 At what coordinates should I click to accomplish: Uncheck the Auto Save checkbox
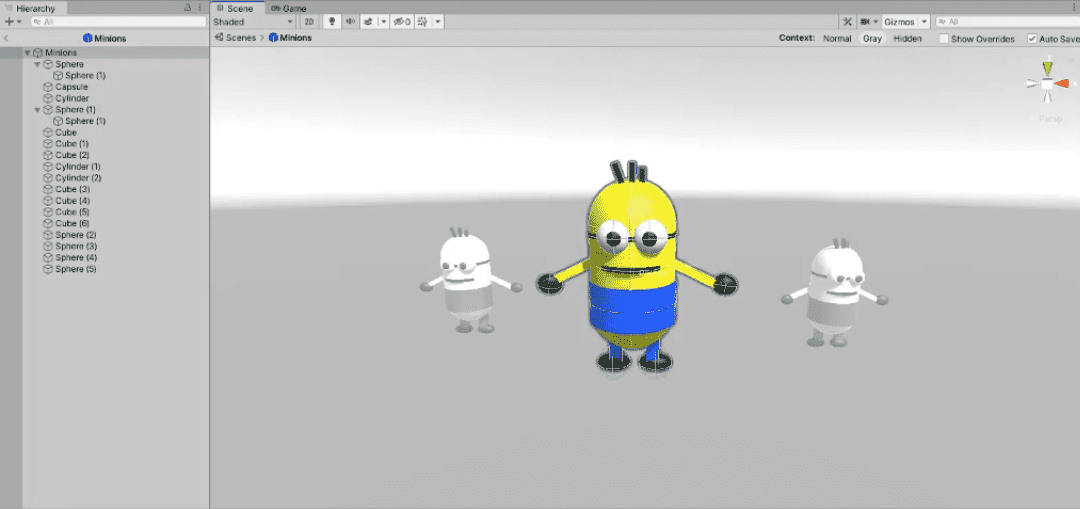click(1032, 39)
